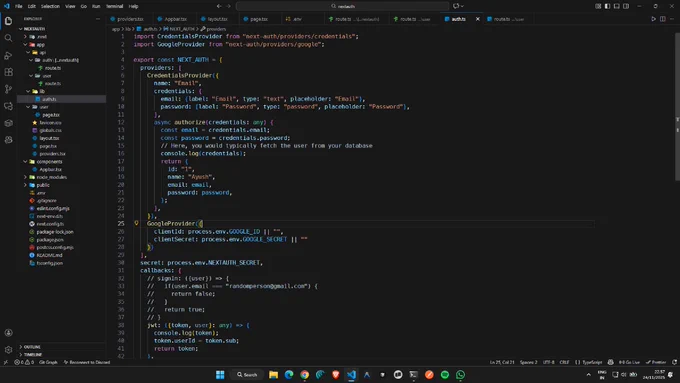Image resolution: width=680 pixels, height=383 pixels.
Task: Open the Search view in activity bar
Action: coord(8,38)
